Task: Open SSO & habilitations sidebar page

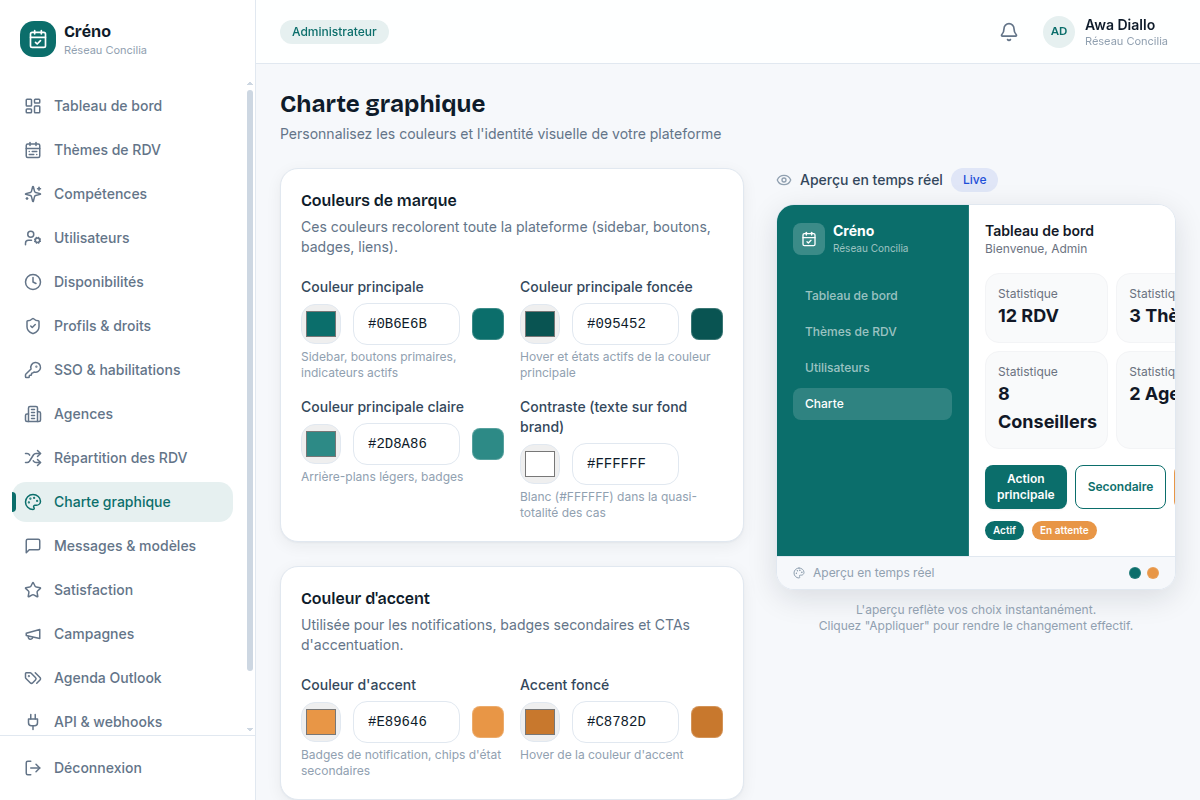Action: pos(122,370)
